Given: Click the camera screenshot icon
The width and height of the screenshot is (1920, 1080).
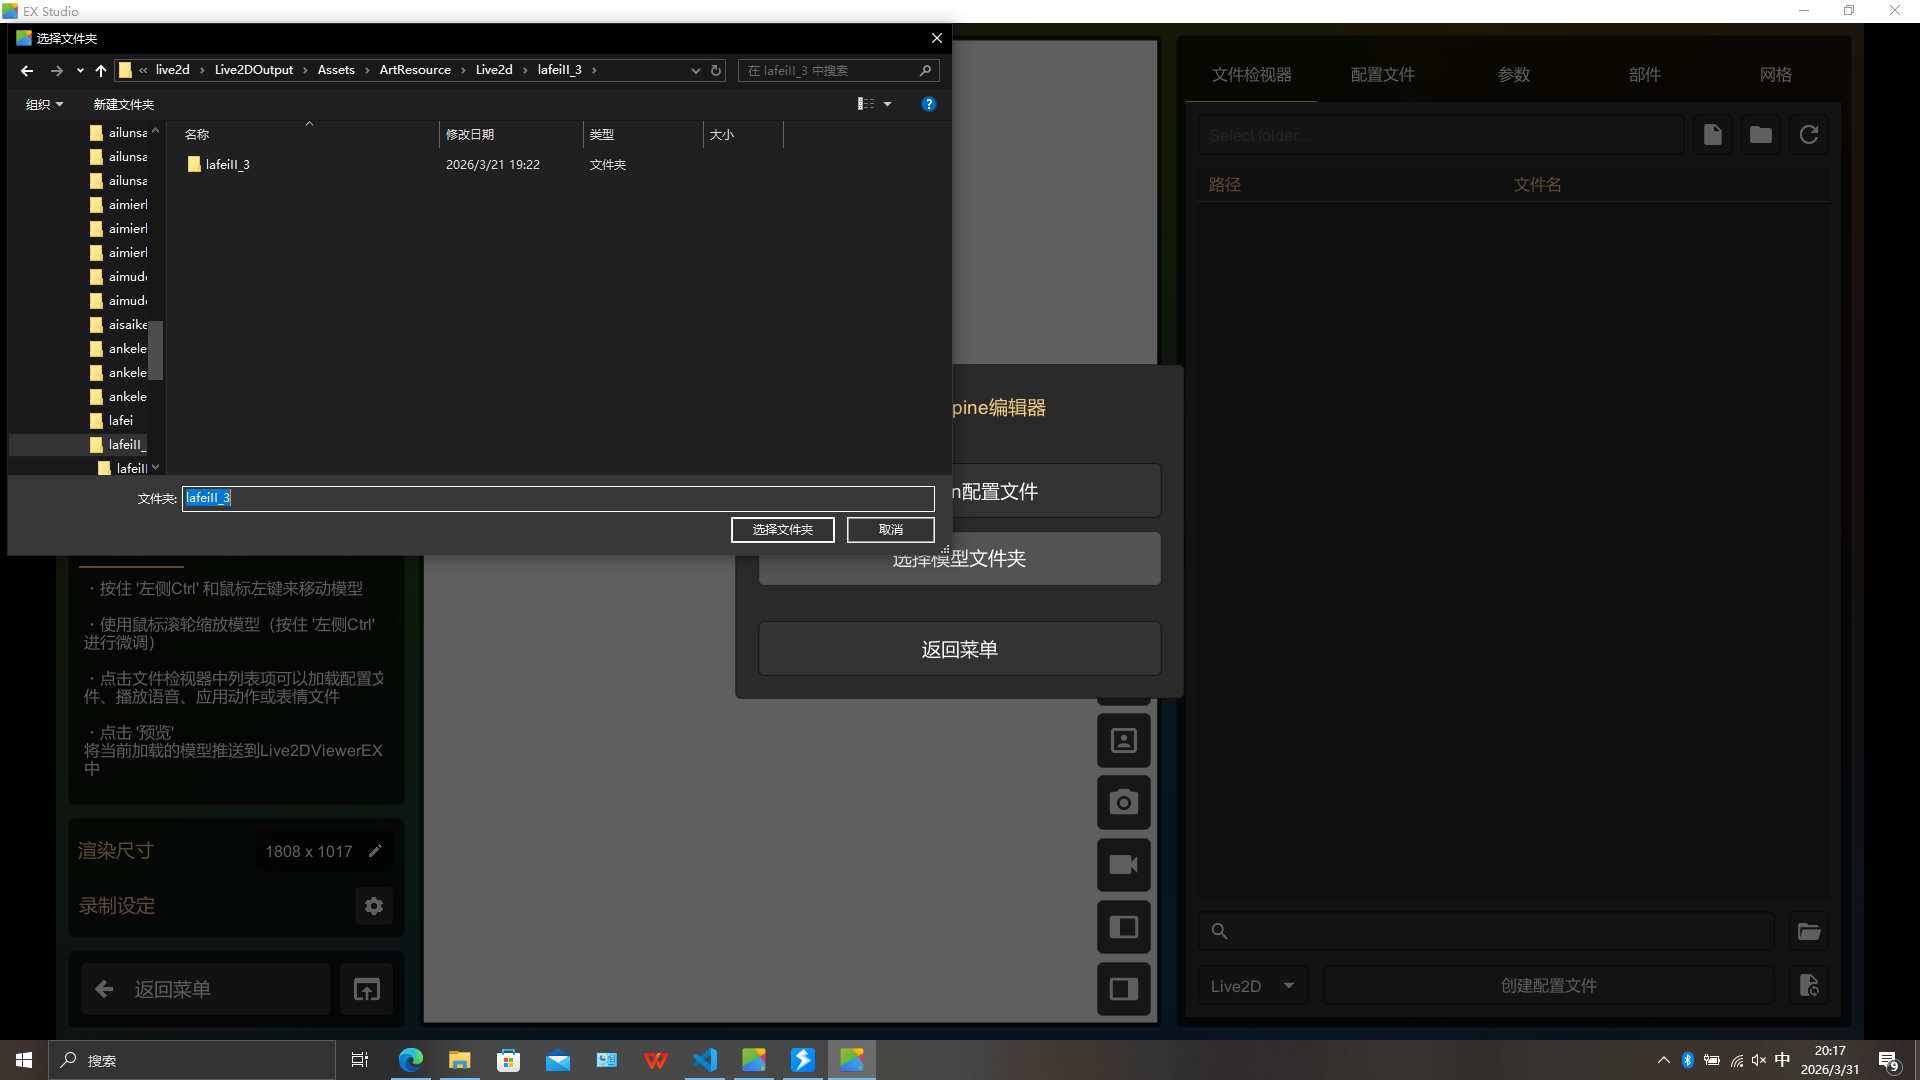Looking at the screenshot, I should tap(1123, 802).
